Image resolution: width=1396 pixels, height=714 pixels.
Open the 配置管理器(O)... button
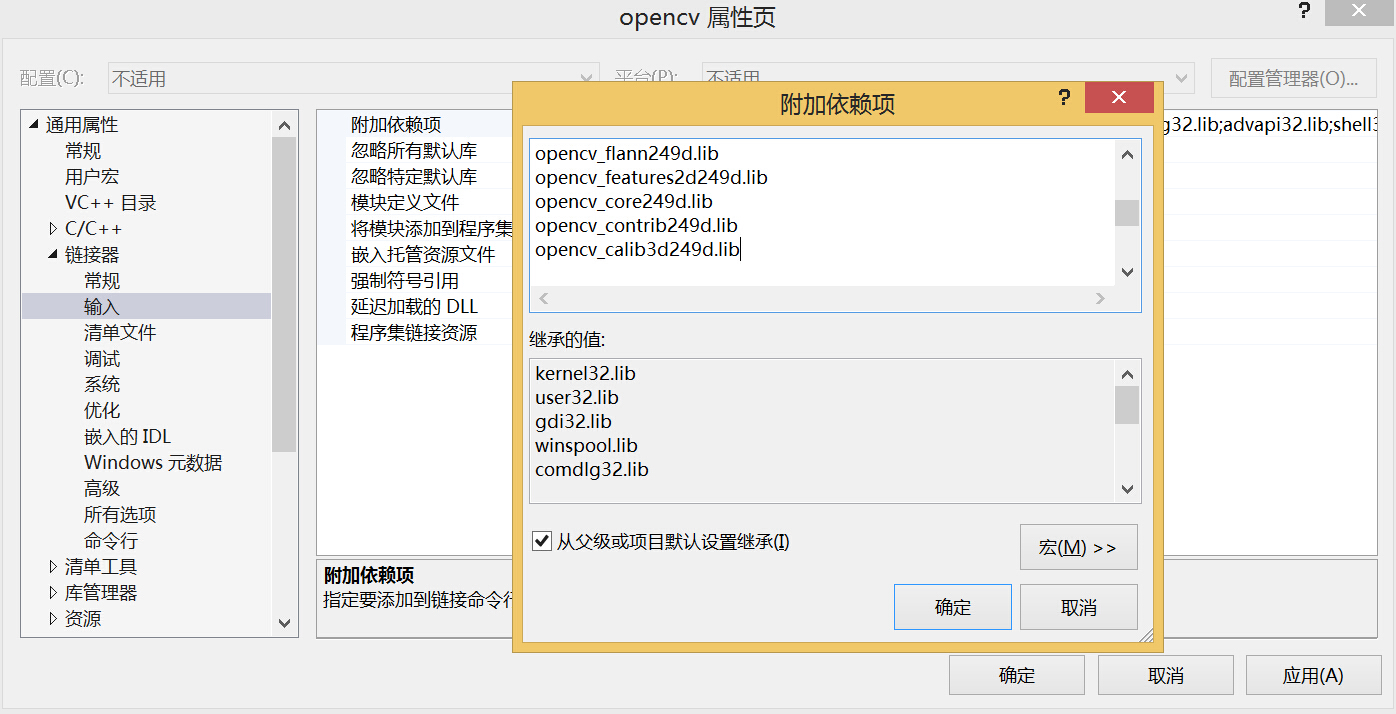tap(1294, 78)
